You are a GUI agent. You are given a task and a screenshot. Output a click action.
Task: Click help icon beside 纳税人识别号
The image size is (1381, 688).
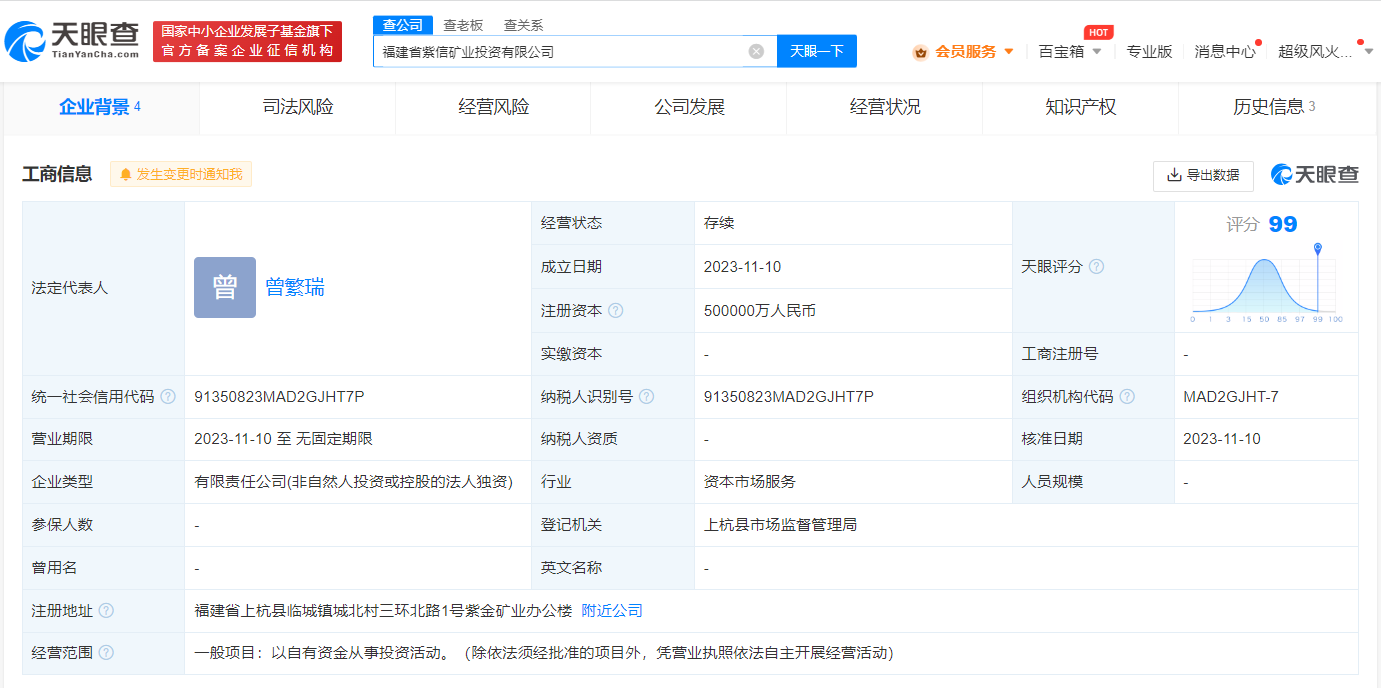point(646,397)
